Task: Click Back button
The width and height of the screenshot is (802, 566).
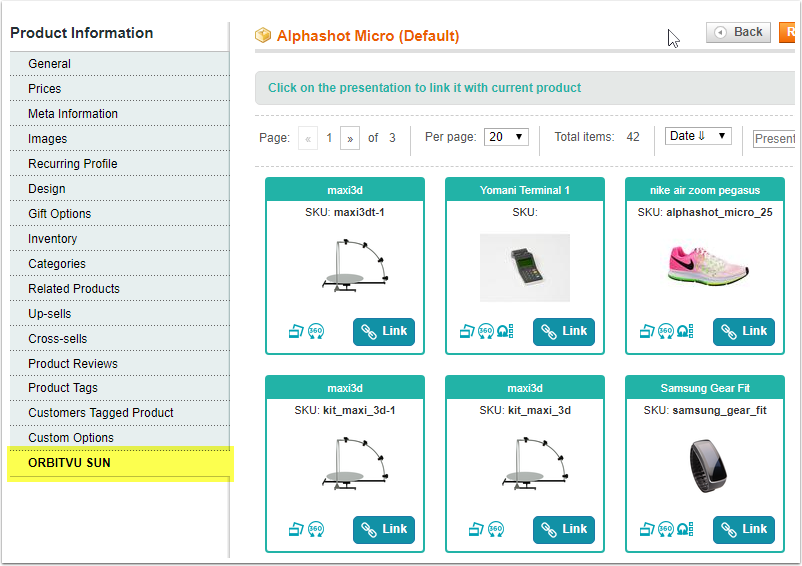Action: [x=738, y=32]
